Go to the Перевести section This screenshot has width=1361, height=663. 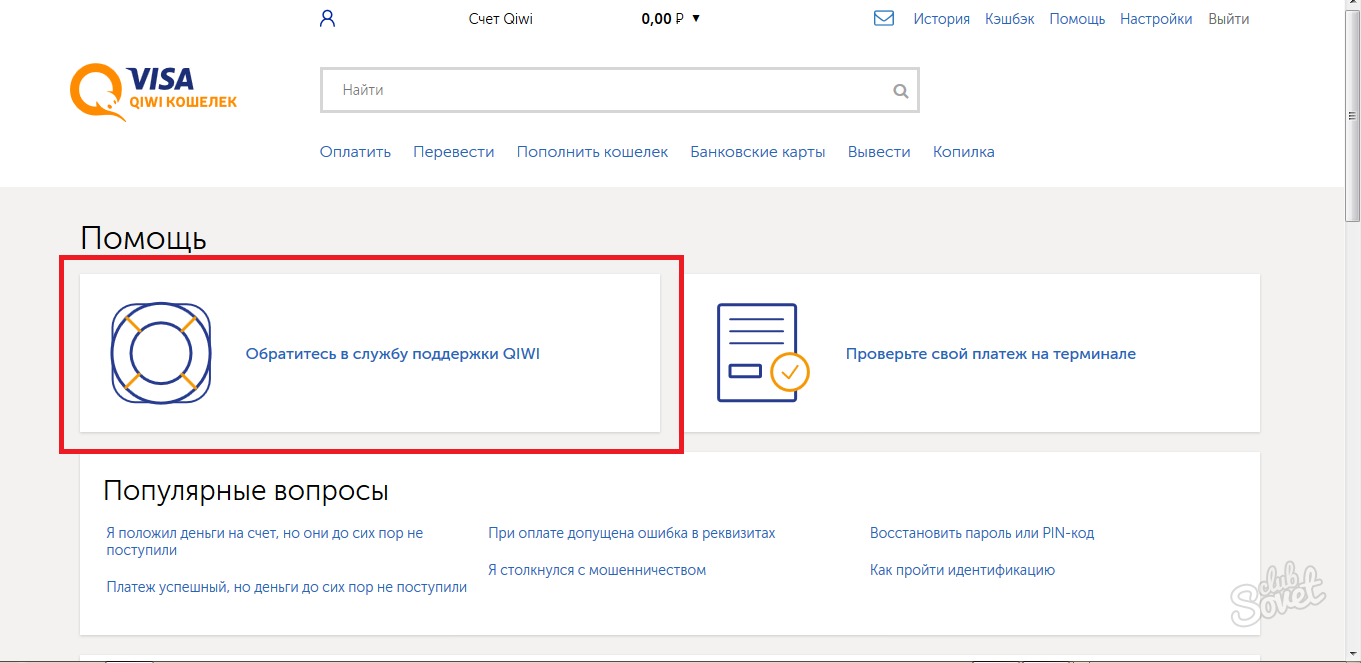454,152
